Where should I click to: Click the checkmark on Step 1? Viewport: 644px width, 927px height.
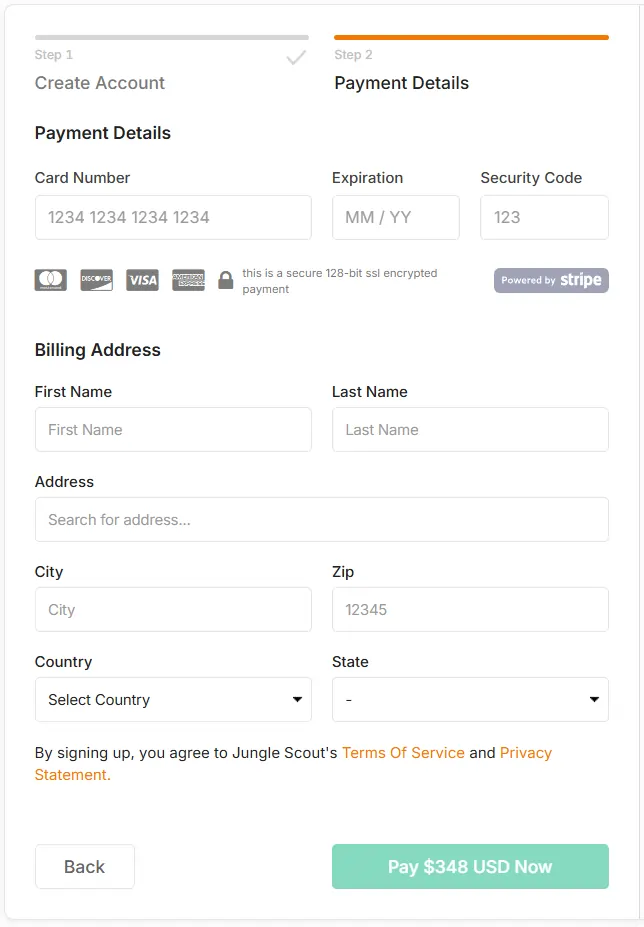click(x=296, y=58)
